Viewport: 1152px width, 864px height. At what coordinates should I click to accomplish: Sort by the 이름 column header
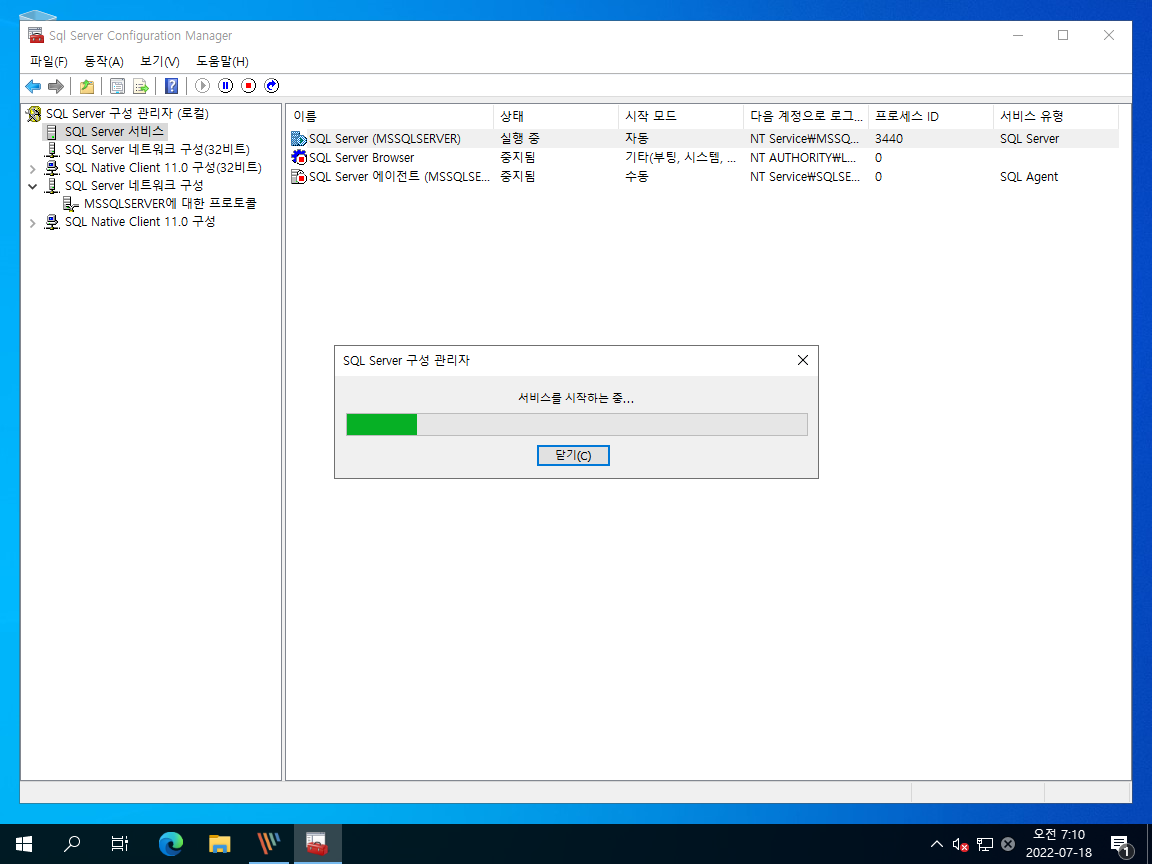click(390, 116)
